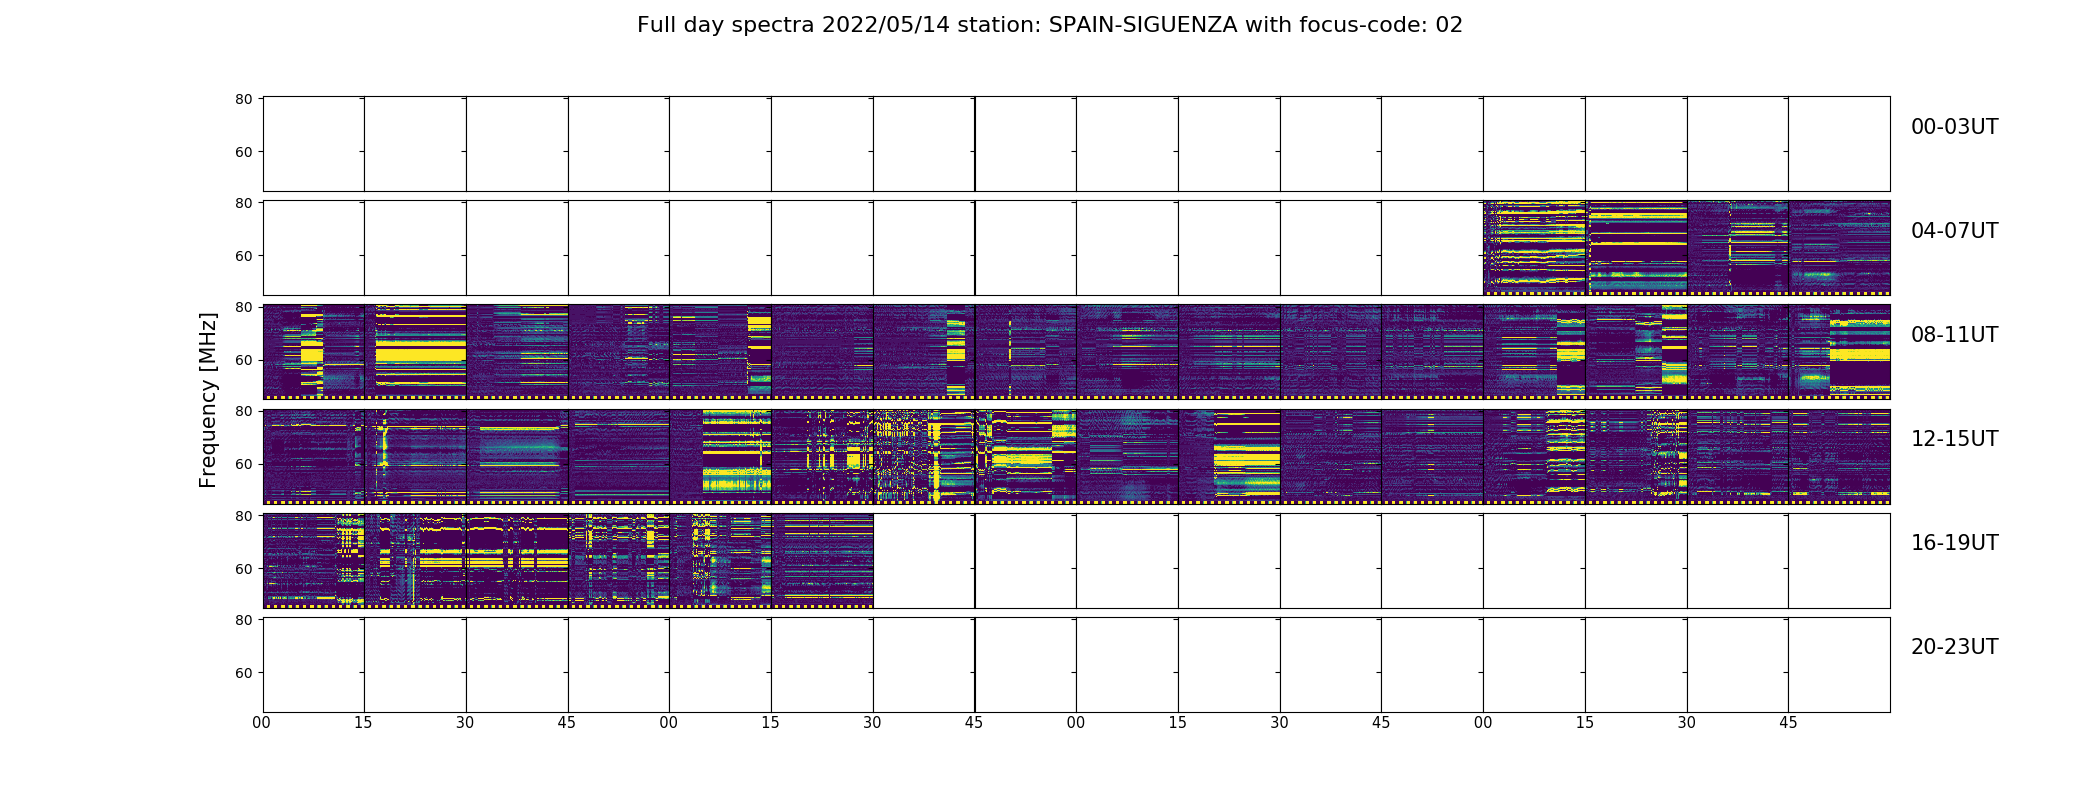Screen dimensions: 2100x800
Task: Click the first spectrogram panel in the 12-15UT row
Action: pos(313,456)
